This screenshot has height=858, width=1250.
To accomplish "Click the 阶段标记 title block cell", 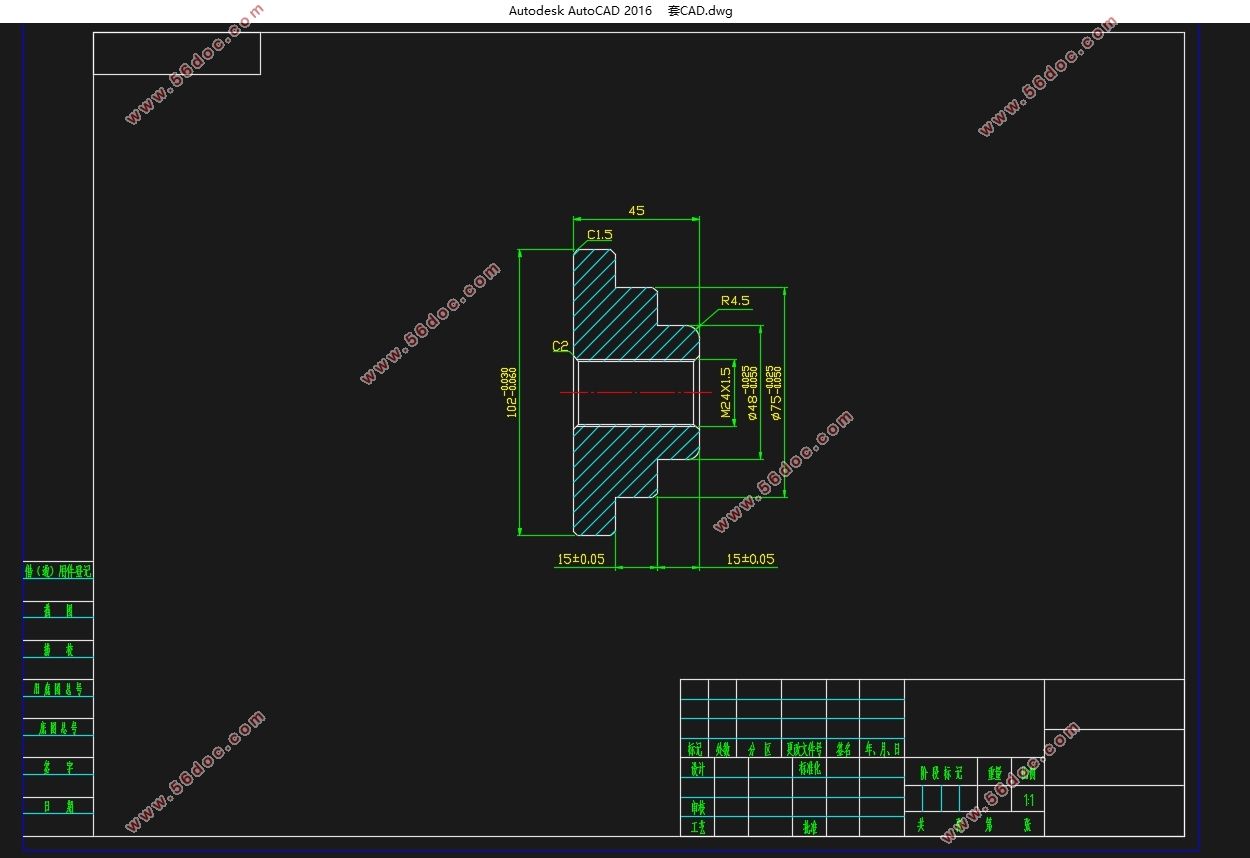I will [x=940, y=773].
